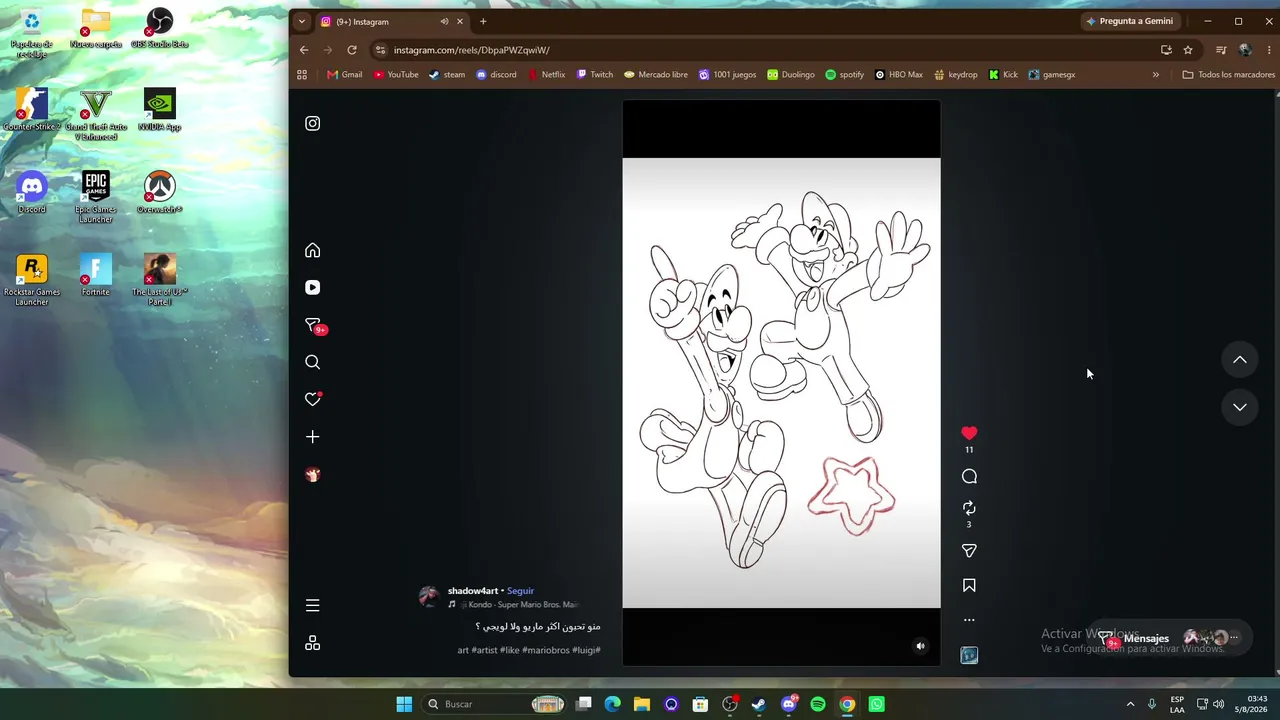Click the Chrome address bar URL

pyautogui.click(x=471, y=50)
